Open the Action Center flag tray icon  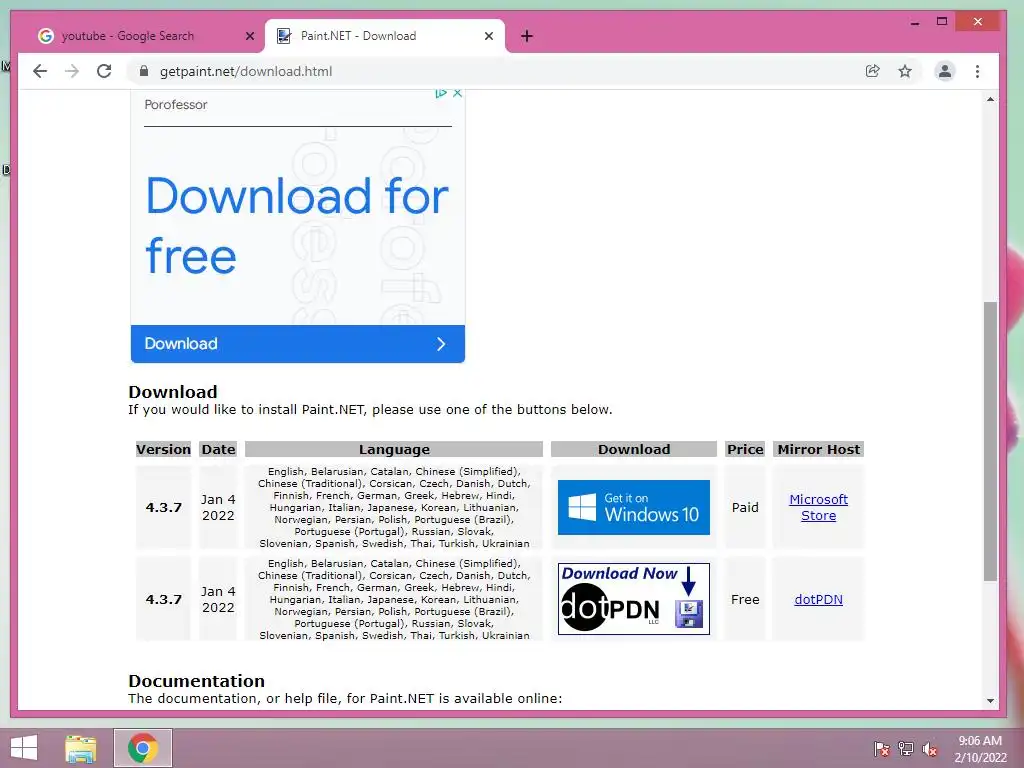point(881,749)
